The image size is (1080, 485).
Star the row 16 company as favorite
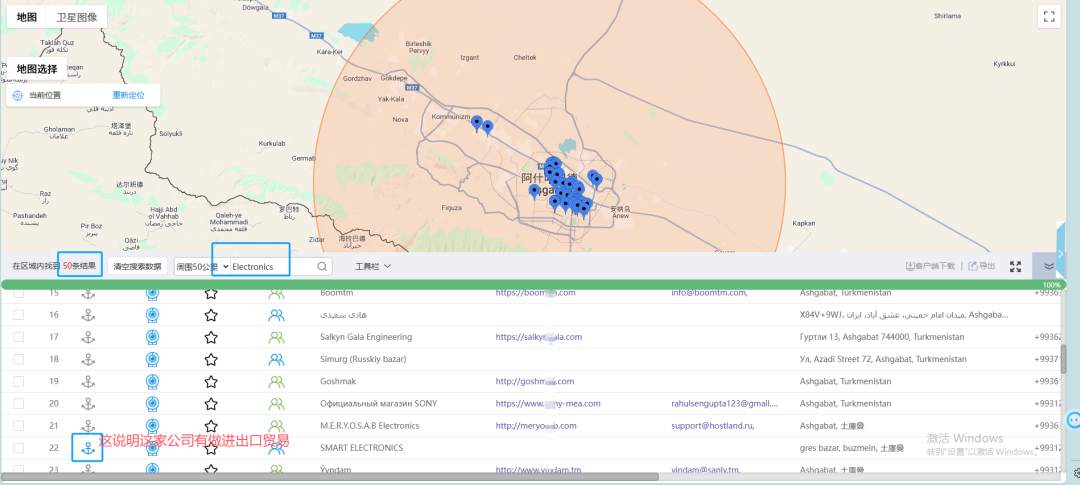pos(211,316)
